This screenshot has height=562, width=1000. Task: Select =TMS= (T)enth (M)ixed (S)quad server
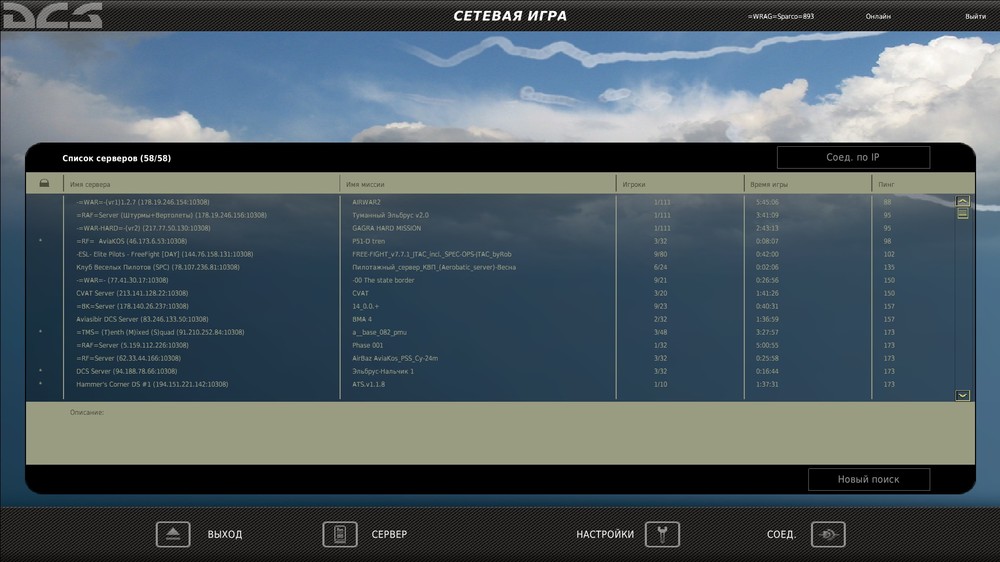pyautogui.click(x=490, y=332)
